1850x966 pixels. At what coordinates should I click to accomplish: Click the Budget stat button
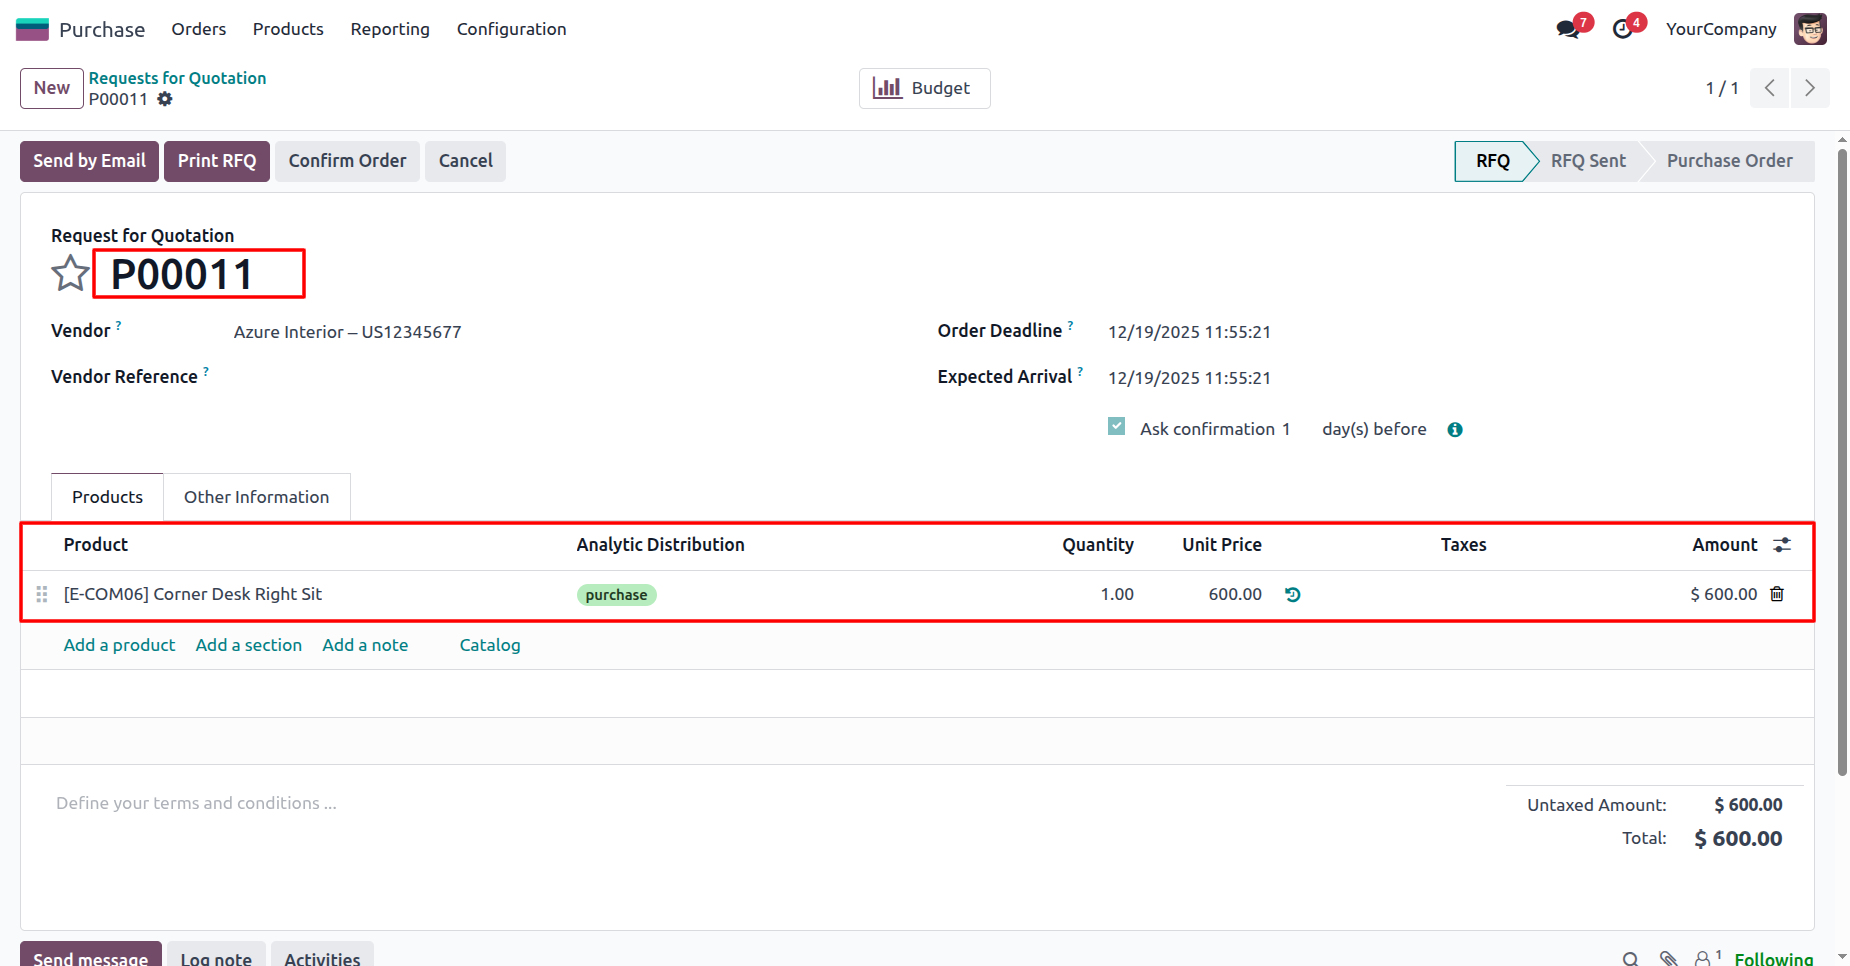pyautogui.click(x=924, y=88)
